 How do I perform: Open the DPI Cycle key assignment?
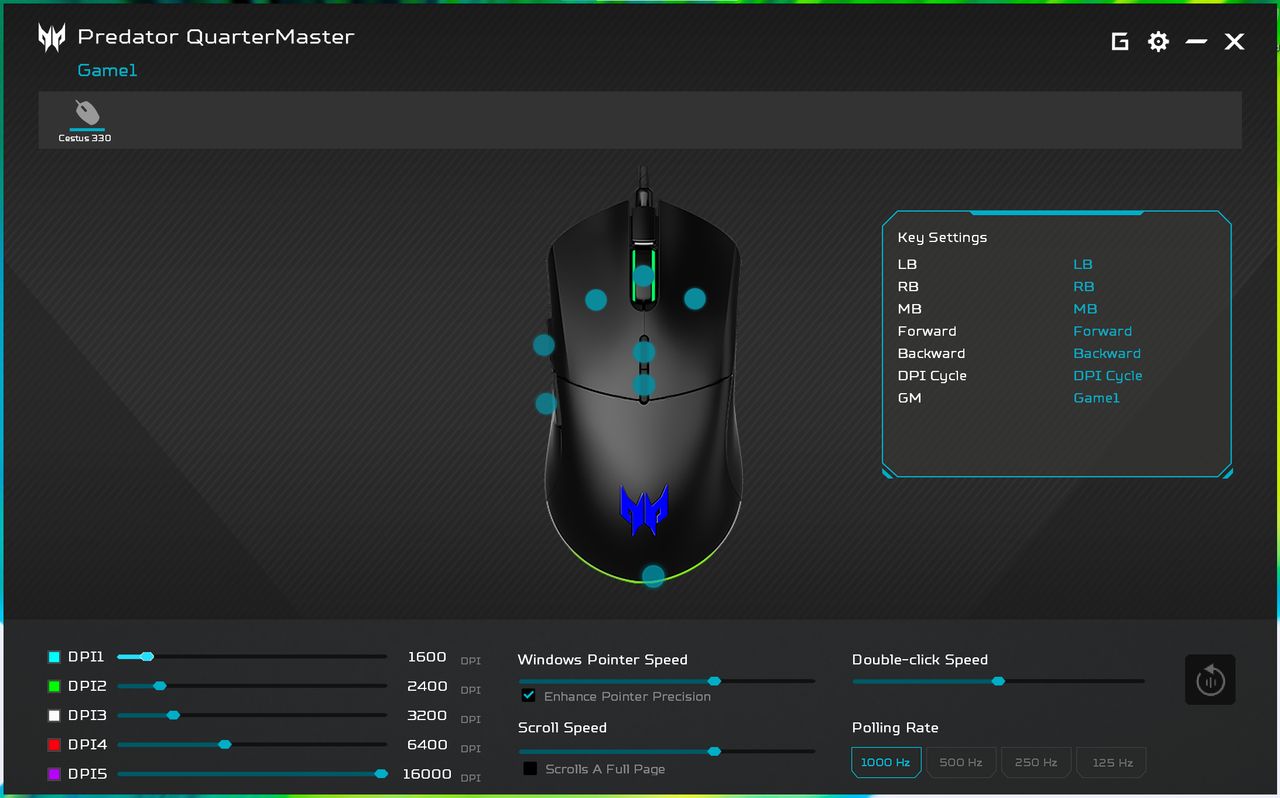[1108, 376]
